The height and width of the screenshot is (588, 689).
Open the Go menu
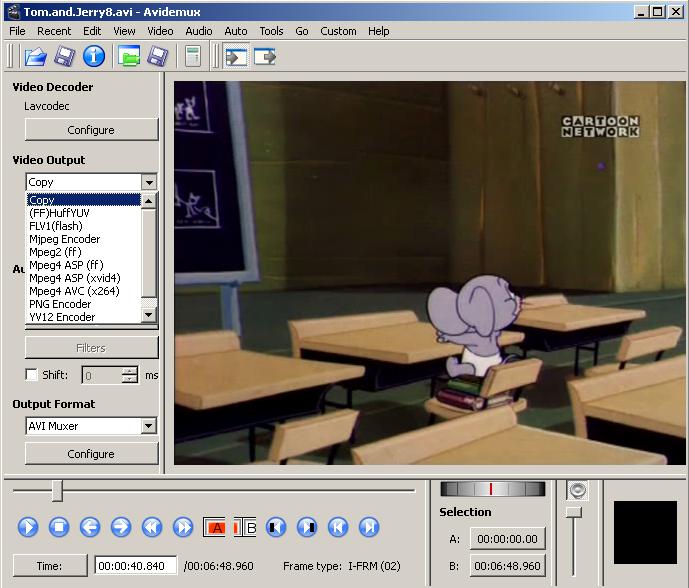pos(301,31)
